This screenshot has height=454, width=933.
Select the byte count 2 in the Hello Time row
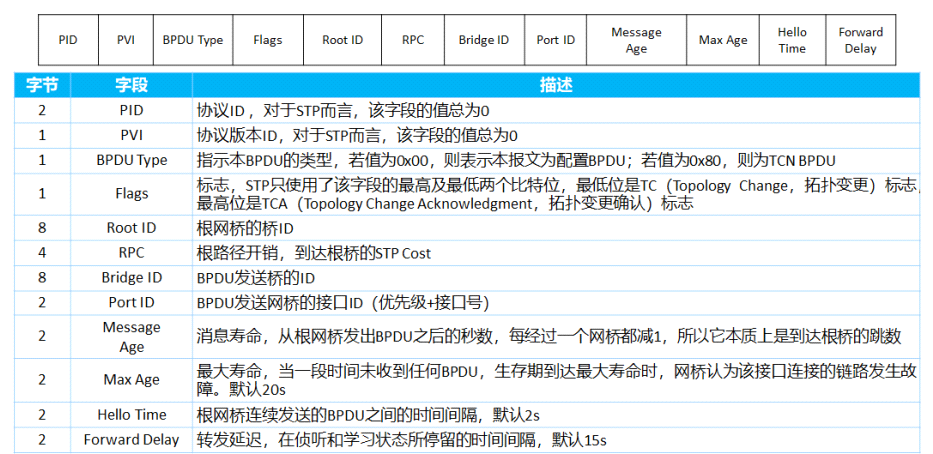[42, 415]
